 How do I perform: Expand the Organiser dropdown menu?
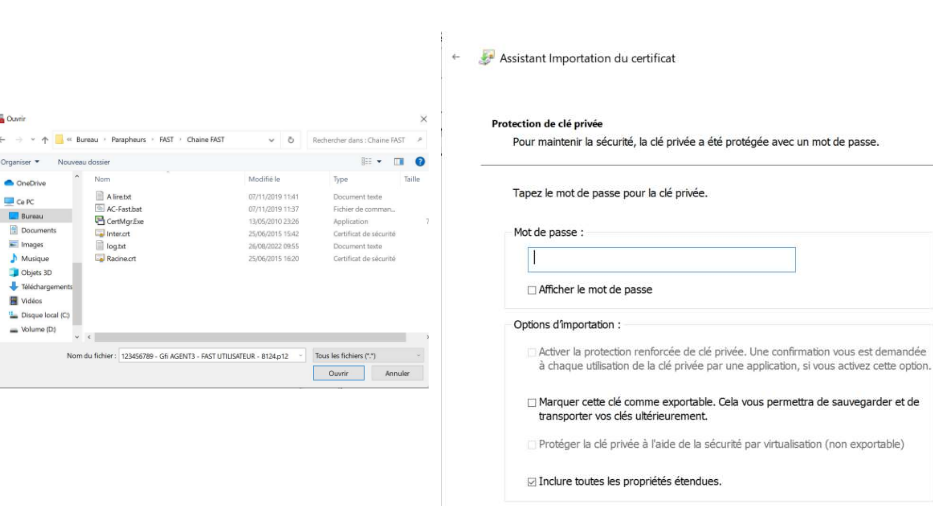tap(22, 161)
